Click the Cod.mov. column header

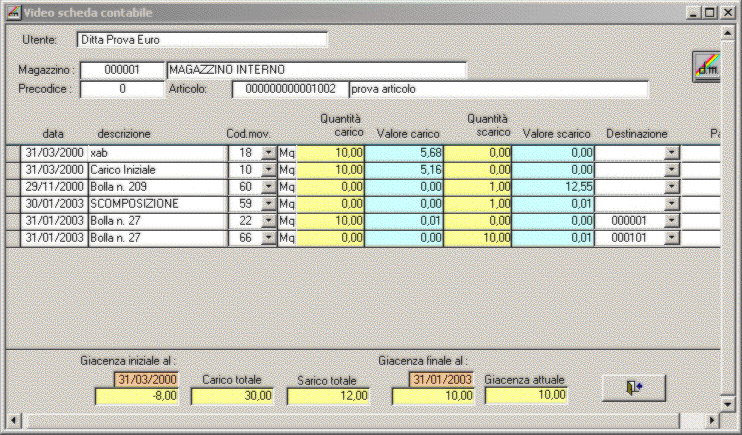point(248,134)
